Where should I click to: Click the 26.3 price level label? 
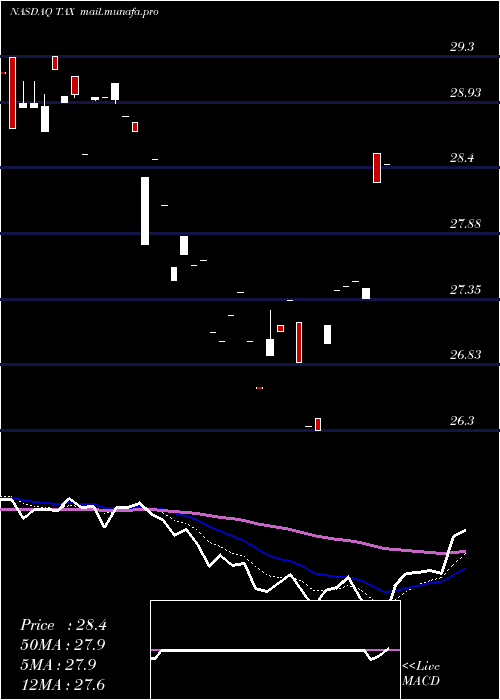click(462, 421)
